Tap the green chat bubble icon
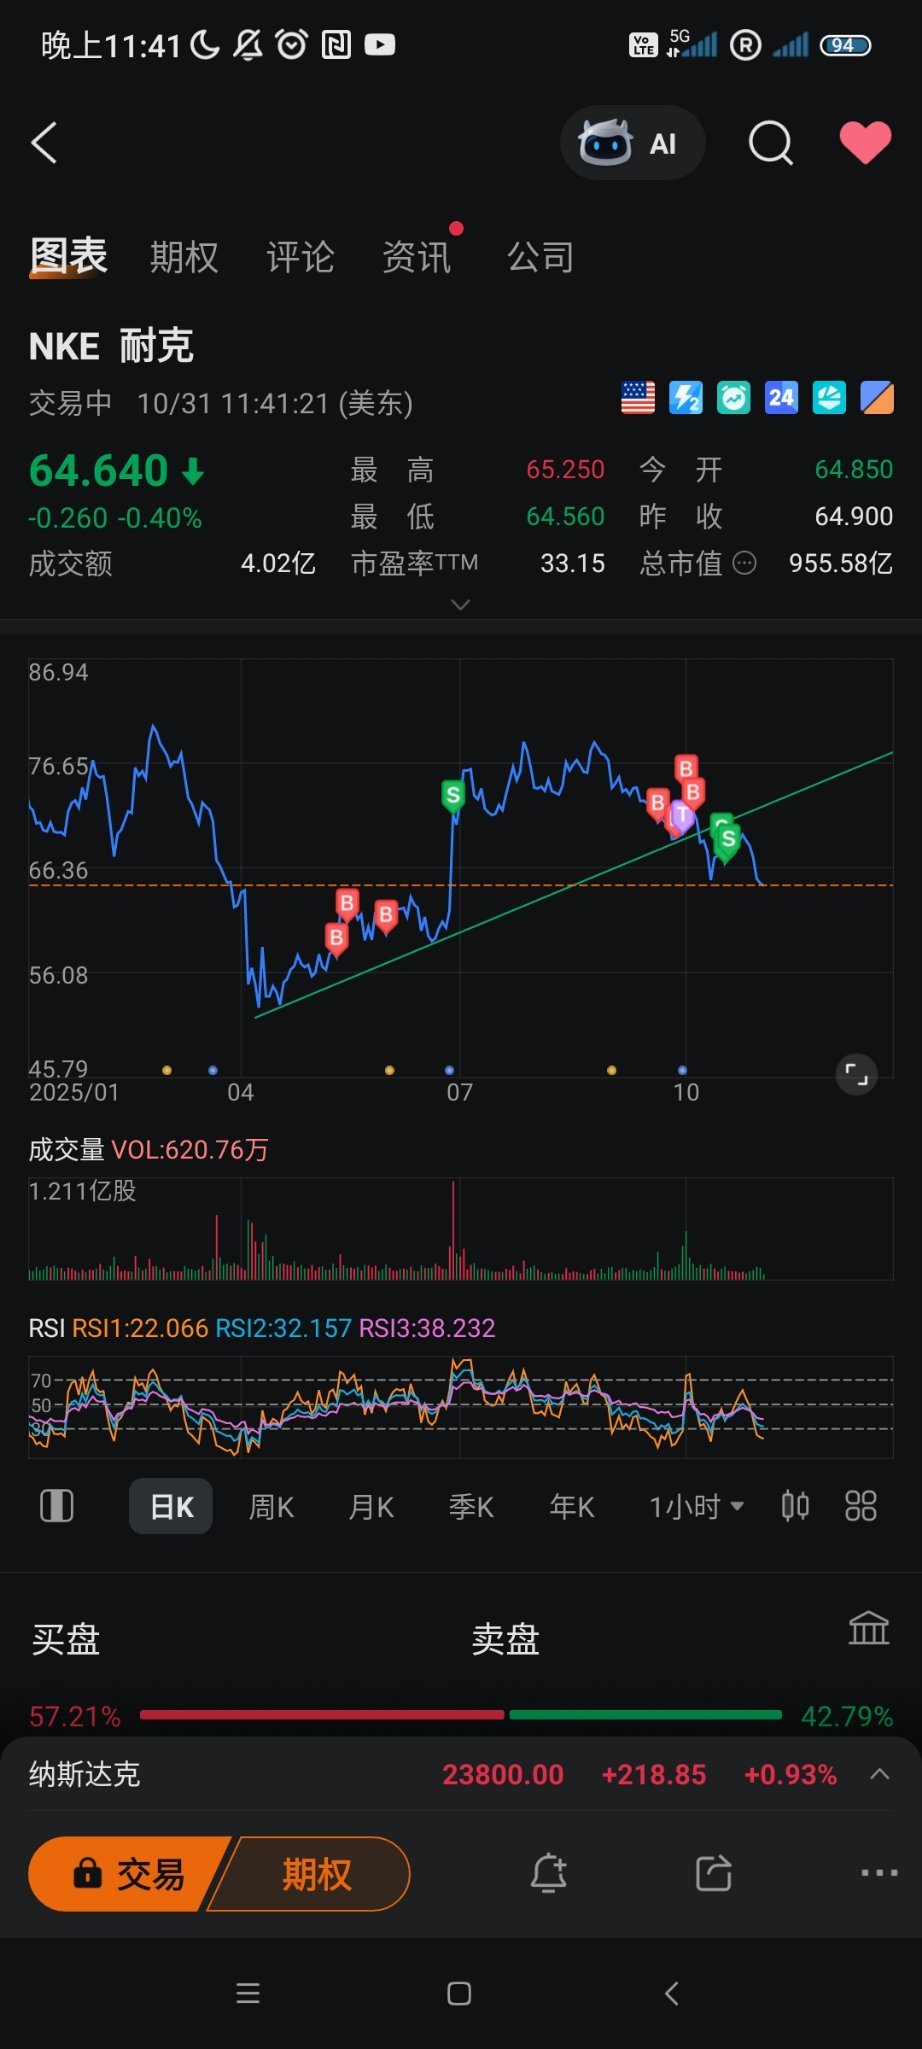 pyautogui.click(x=734, y=398)
